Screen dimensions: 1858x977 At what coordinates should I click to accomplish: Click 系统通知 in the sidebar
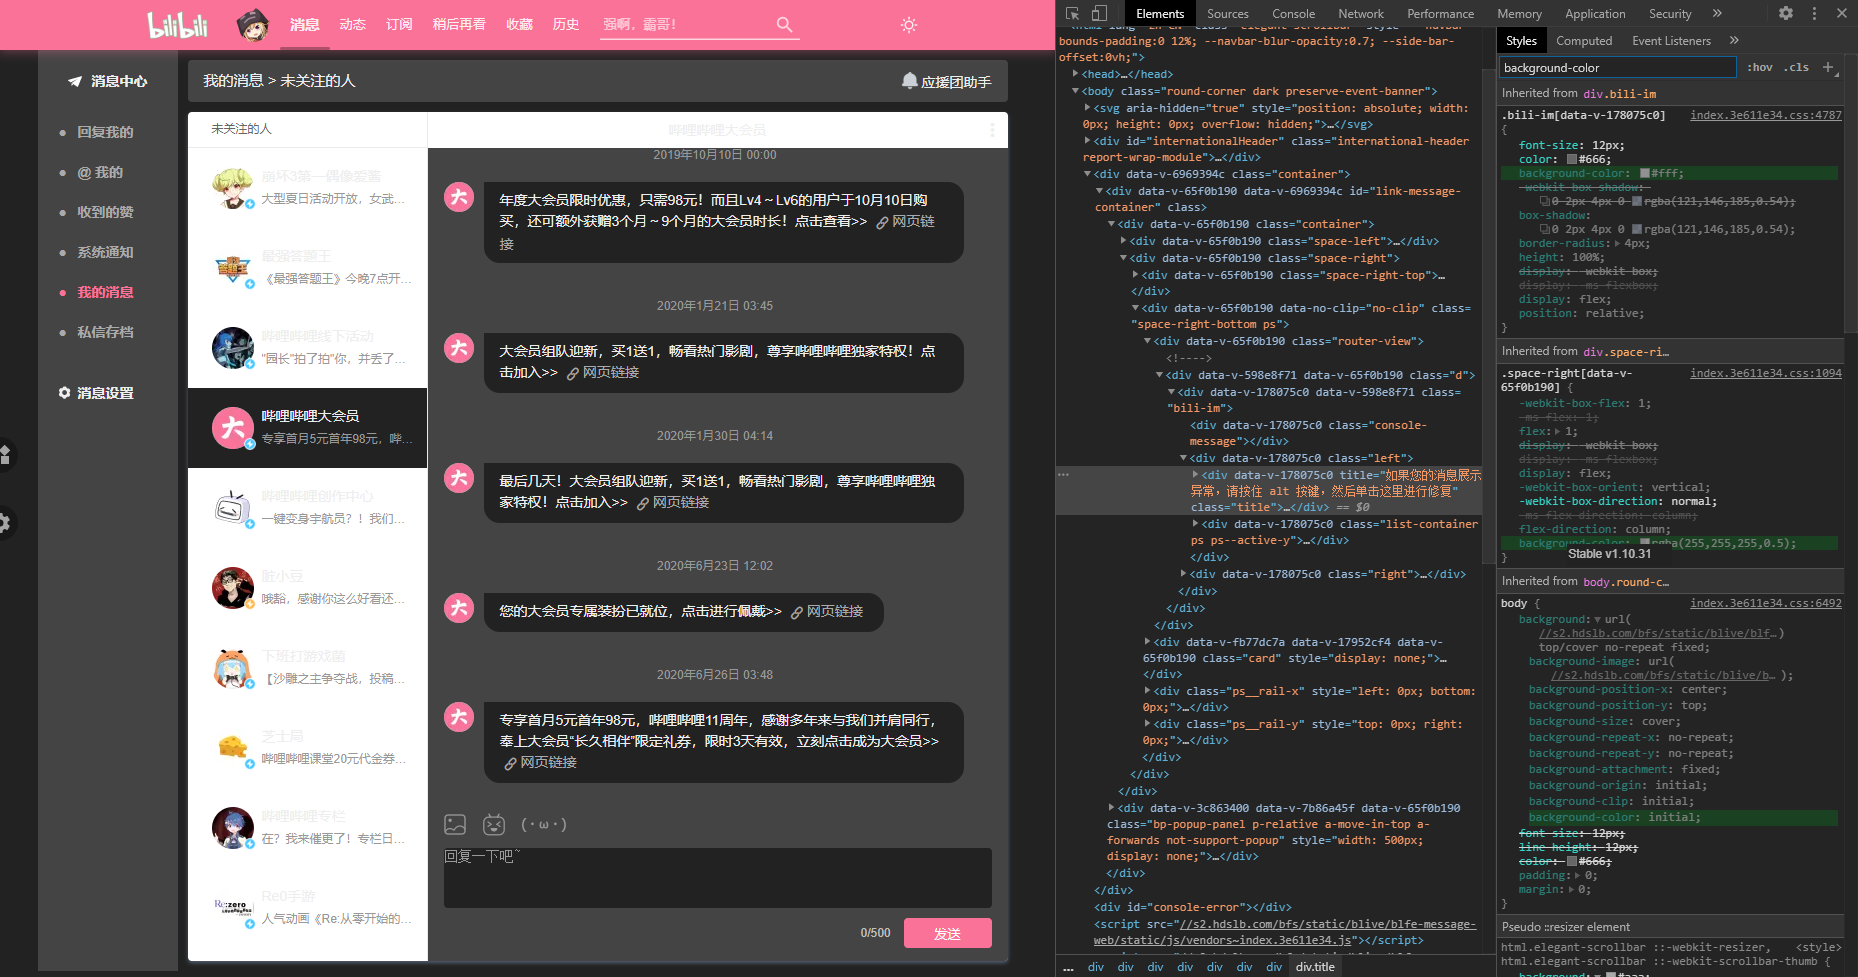(x=105, y=252)
